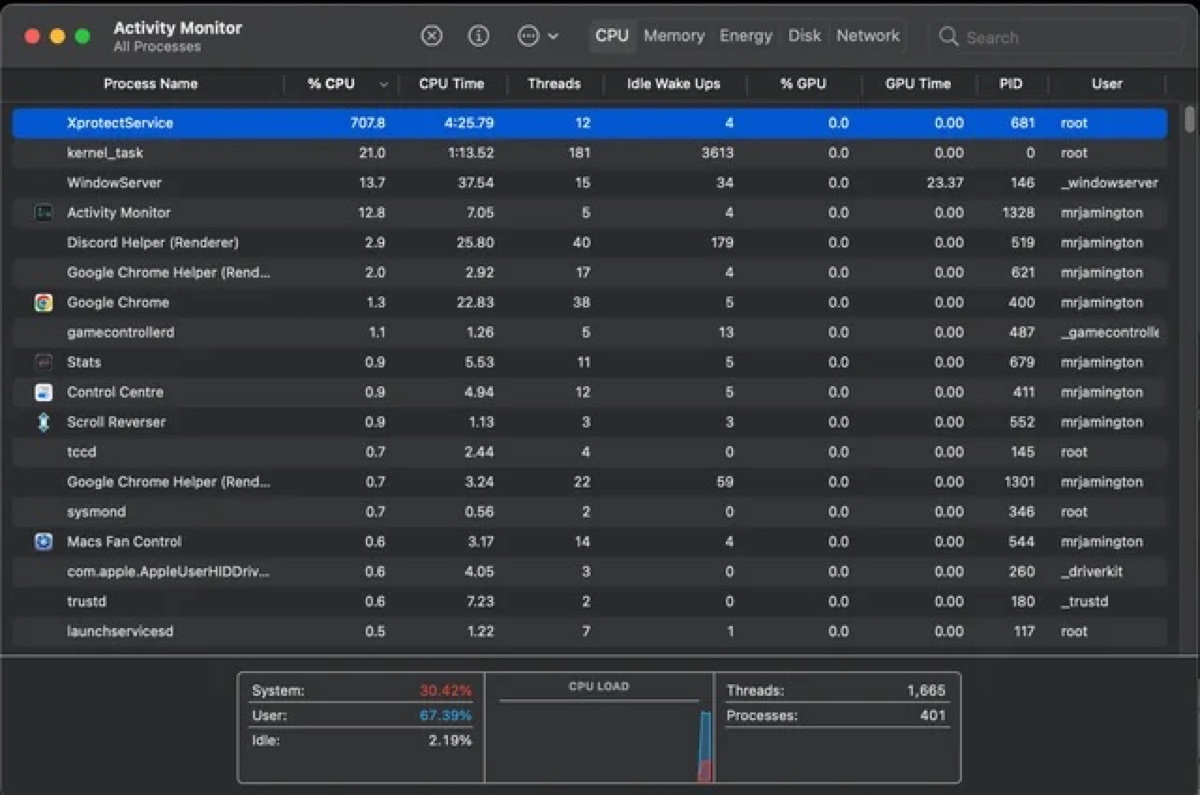Click the 23.37 GPU Time value

[945, 183]
